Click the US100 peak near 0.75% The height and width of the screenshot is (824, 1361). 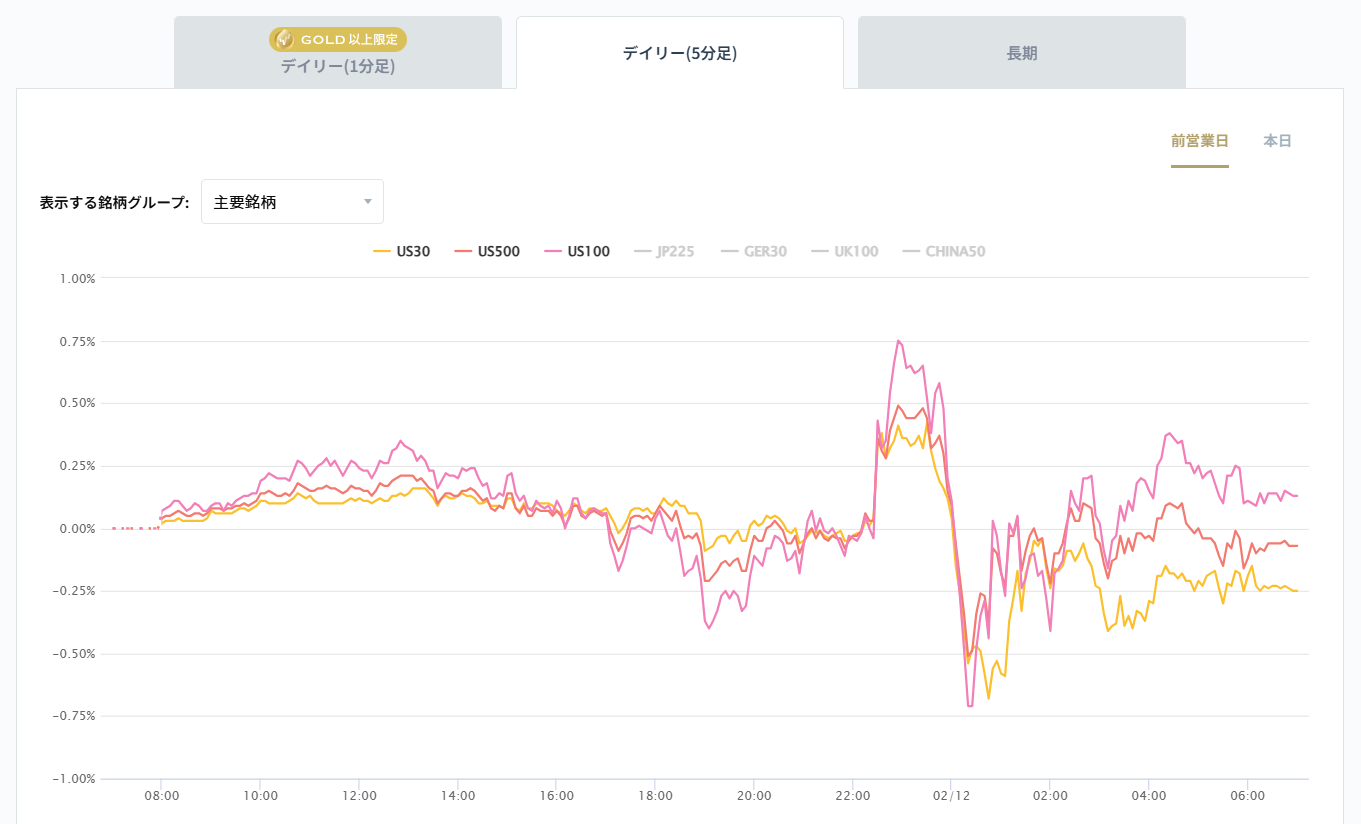point(898,341)
